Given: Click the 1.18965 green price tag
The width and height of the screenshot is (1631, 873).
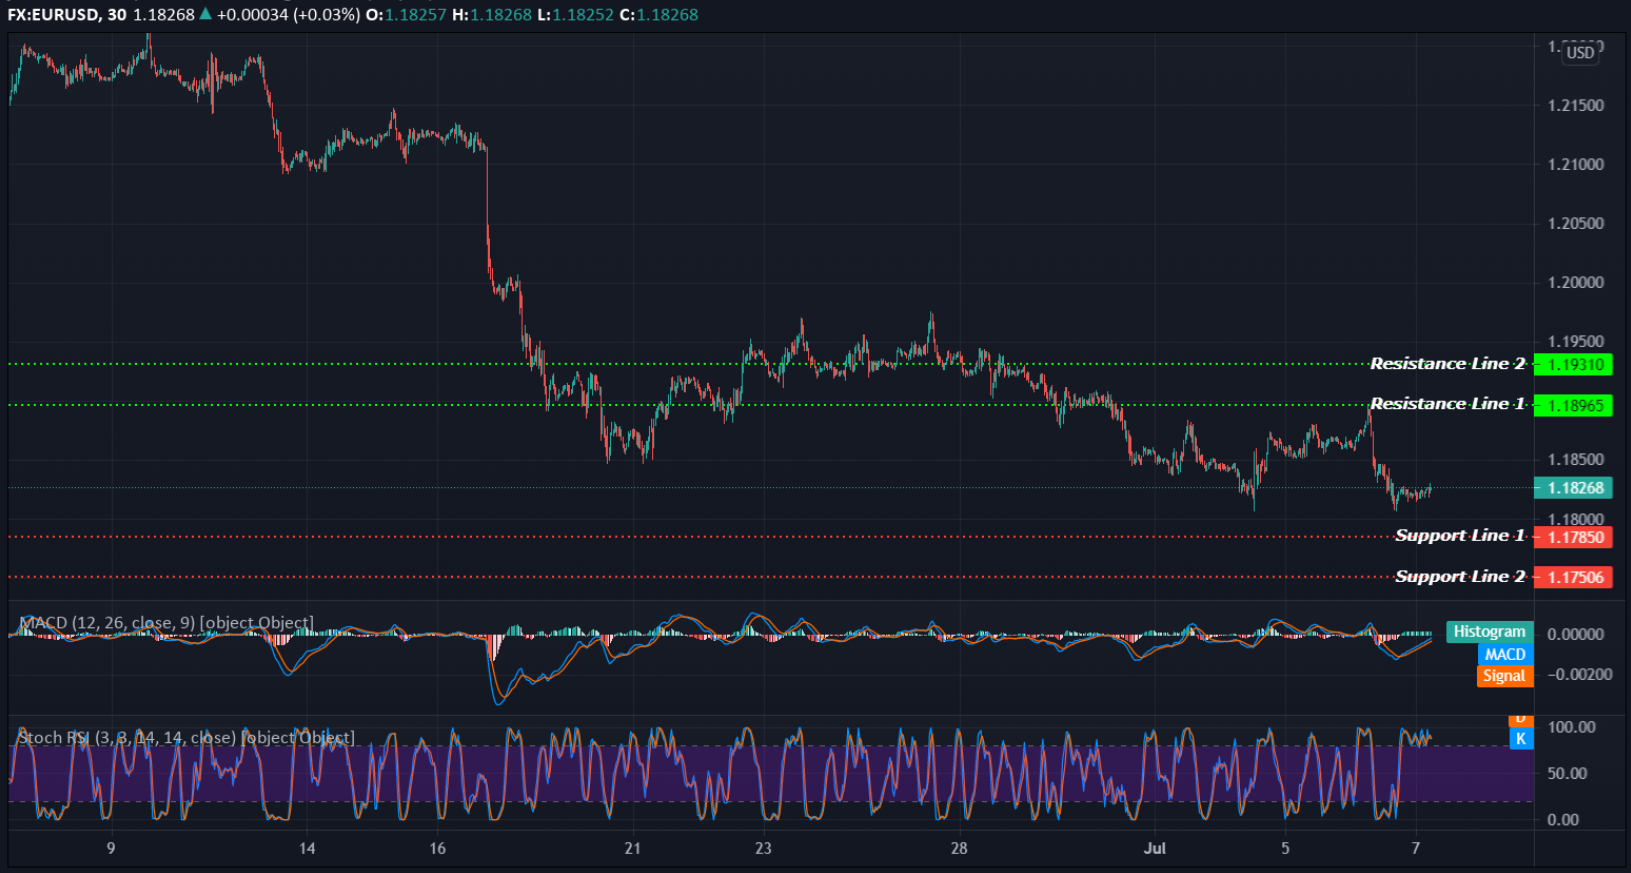Looking at the screenshot, I should 1573,406.
